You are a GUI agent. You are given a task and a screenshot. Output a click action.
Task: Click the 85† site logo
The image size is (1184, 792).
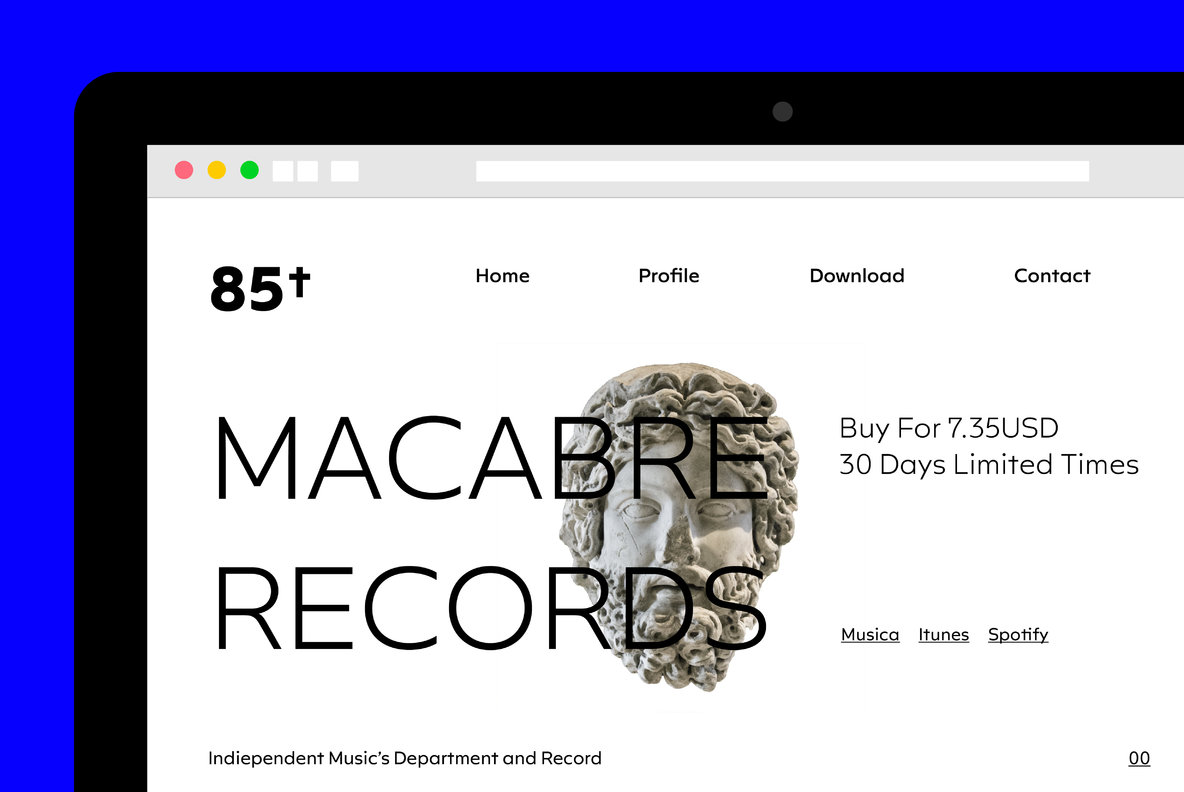pyautogui.click(x=260, y=288)
